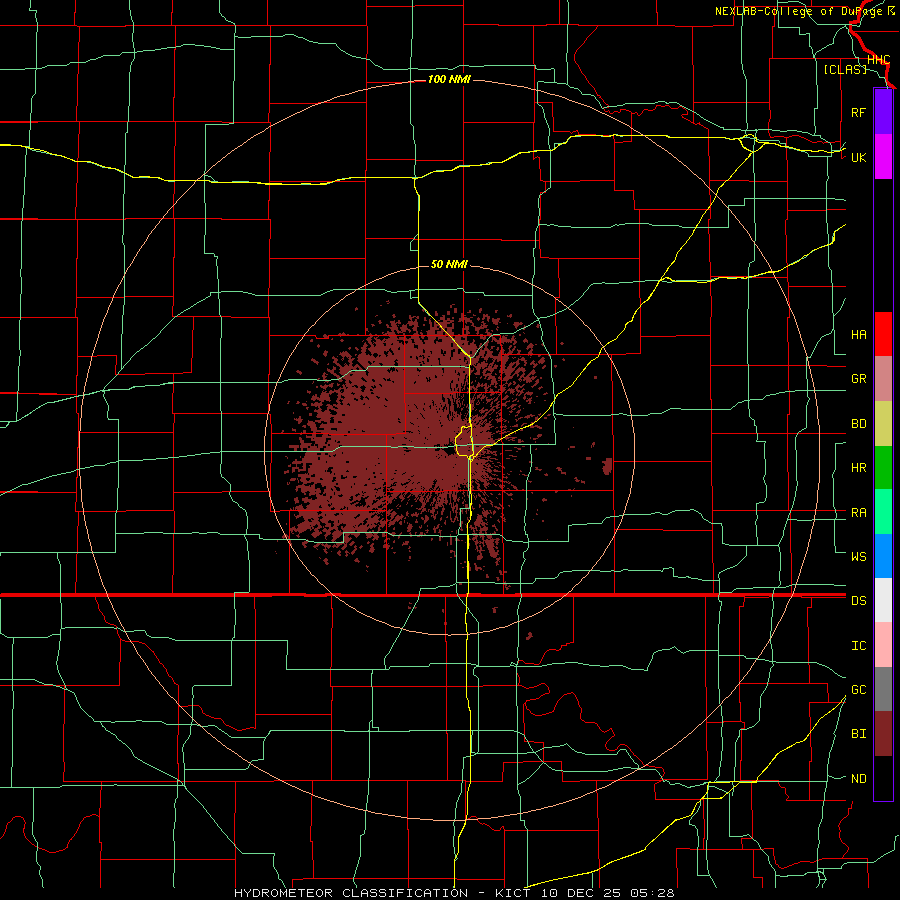Click the GC legend label
Image resolution: width=900 pixels, height=900 pixels.
pos(858,689)
